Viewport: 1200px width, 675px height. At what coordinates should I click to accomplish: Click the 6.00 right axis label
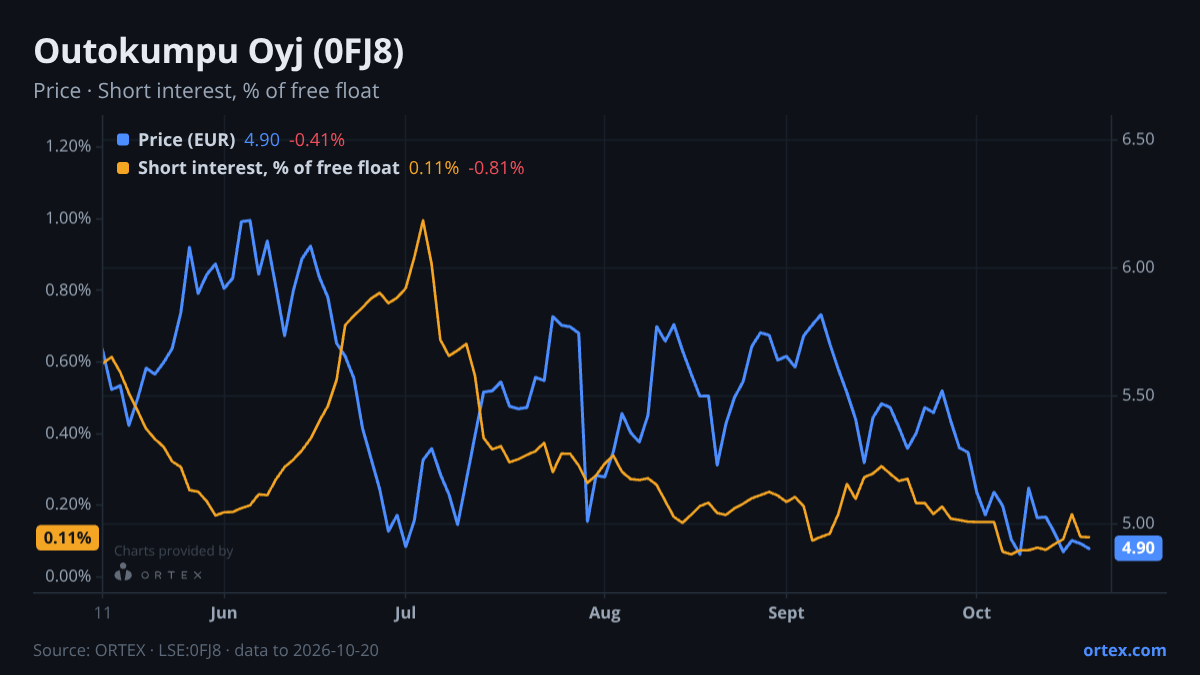[x=1138, y=267]
